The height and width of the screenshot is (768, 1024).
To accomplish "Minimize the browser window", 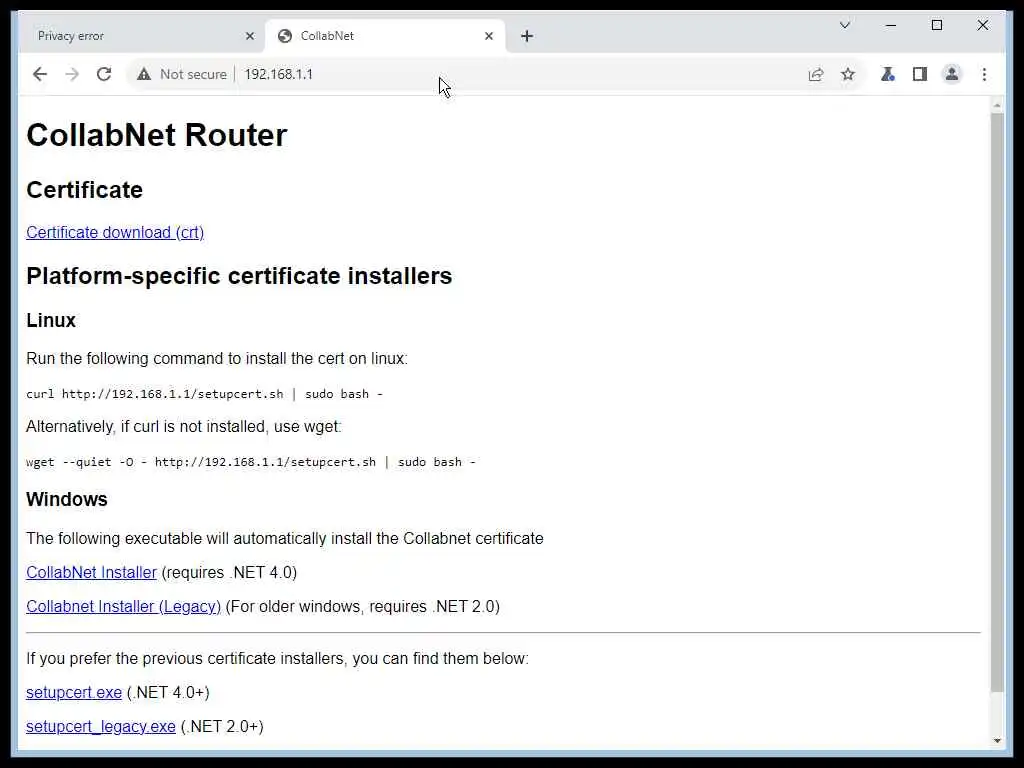I will pyautogui.click(x=891, y=25).
